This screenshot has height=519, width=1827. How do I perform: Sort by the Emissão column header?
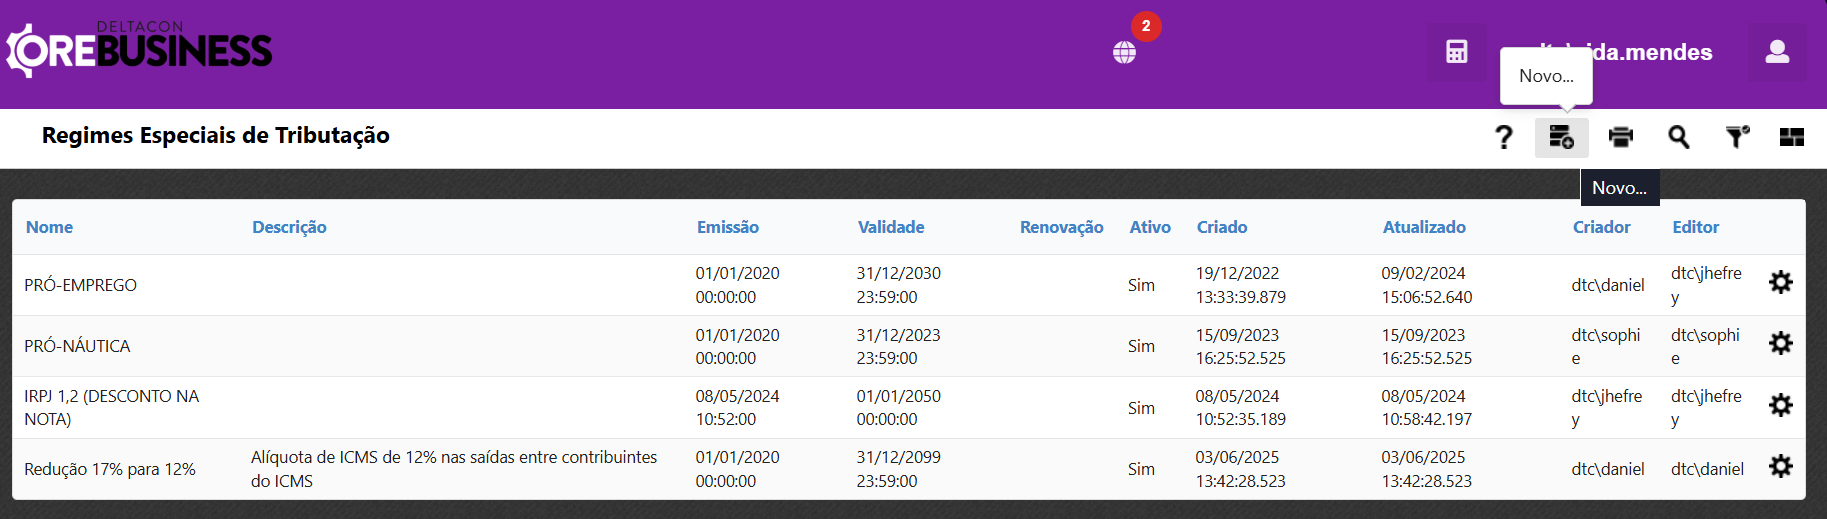[x=727, y=227]
